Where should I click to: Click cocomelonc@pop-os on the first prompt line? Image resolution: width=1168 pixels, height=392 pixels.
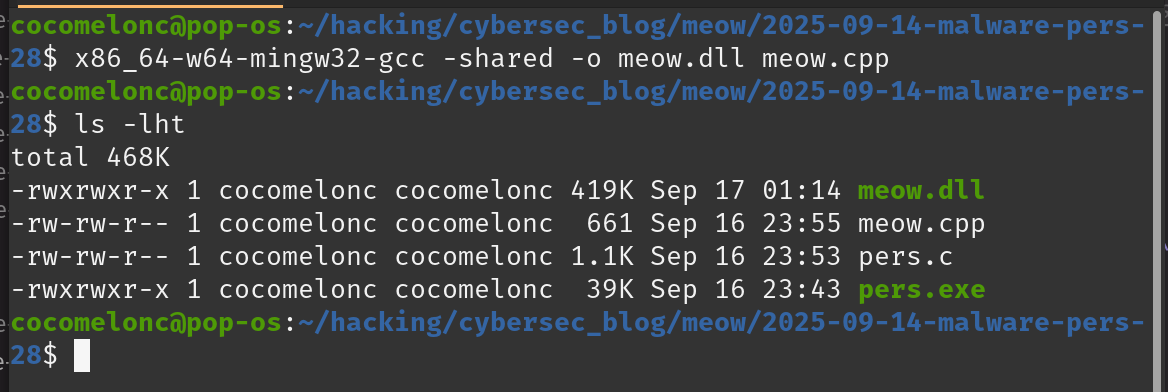[x=147, y=27]
